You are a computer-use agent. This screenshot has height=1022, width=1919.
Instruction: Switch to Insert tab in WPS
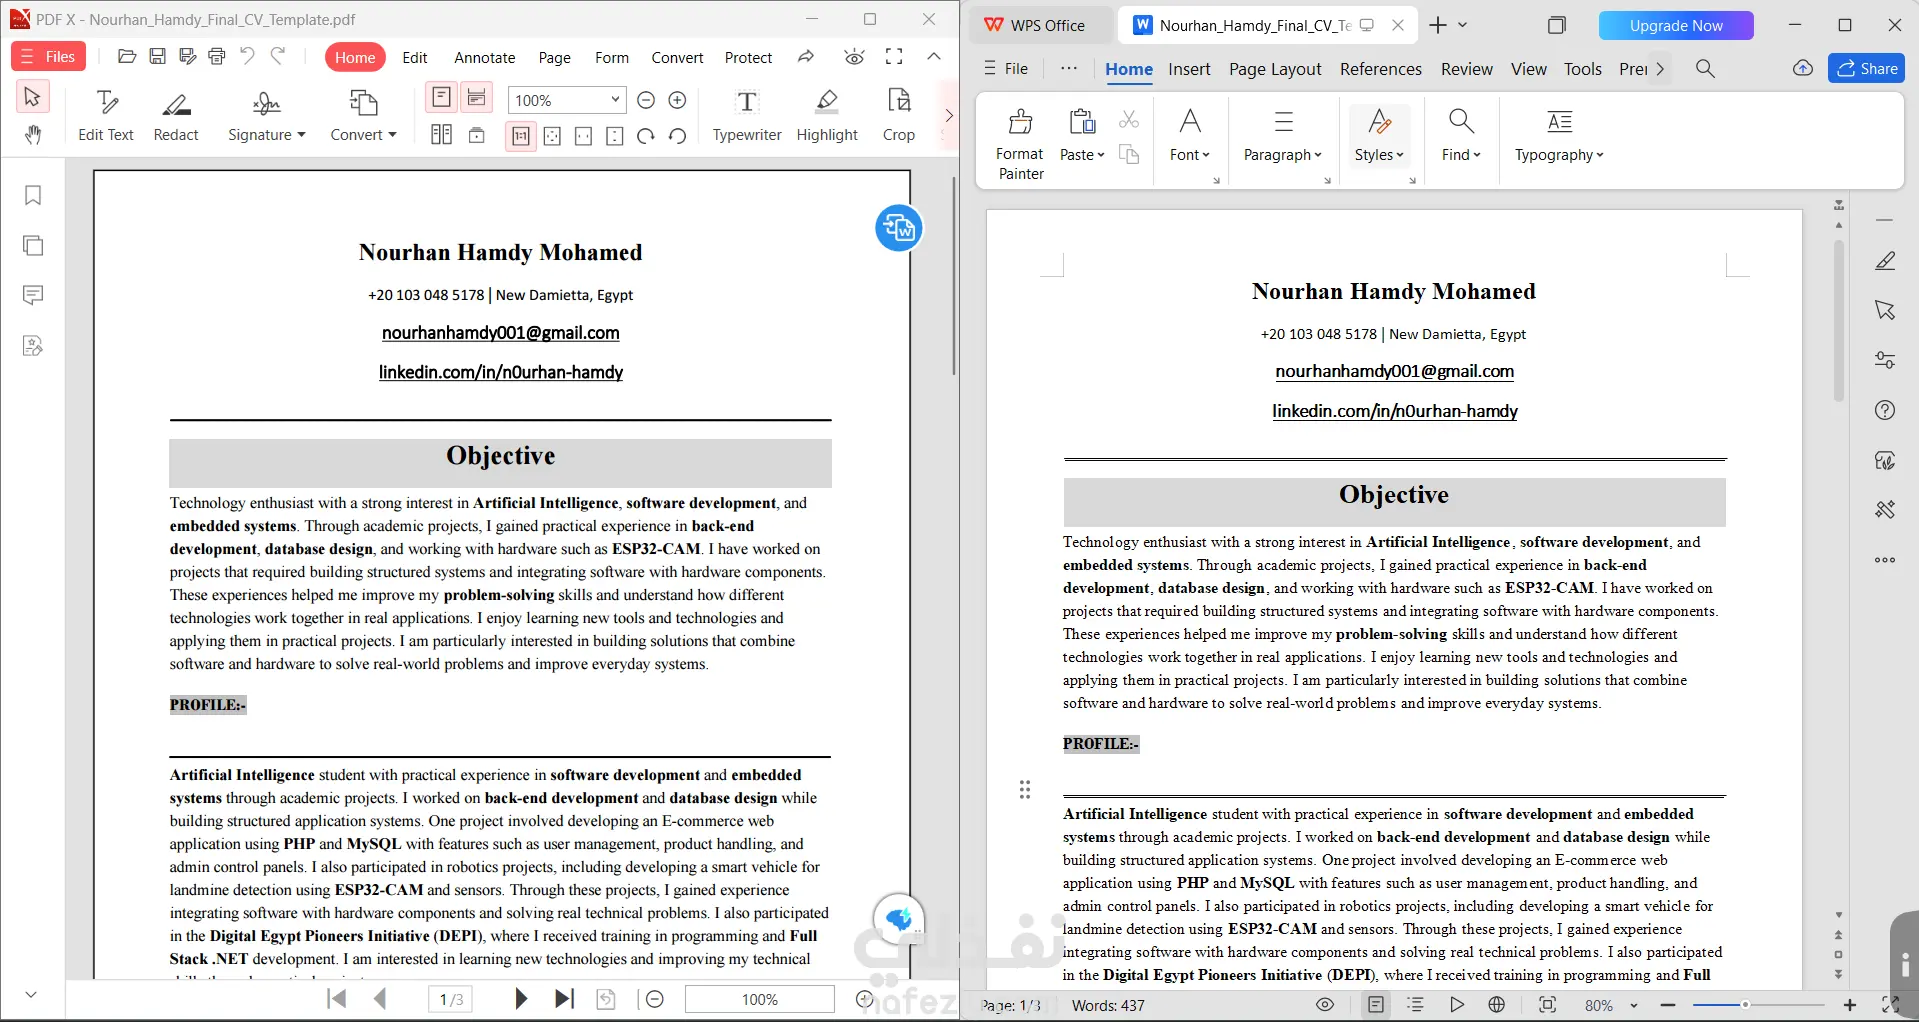point(1189,69)
